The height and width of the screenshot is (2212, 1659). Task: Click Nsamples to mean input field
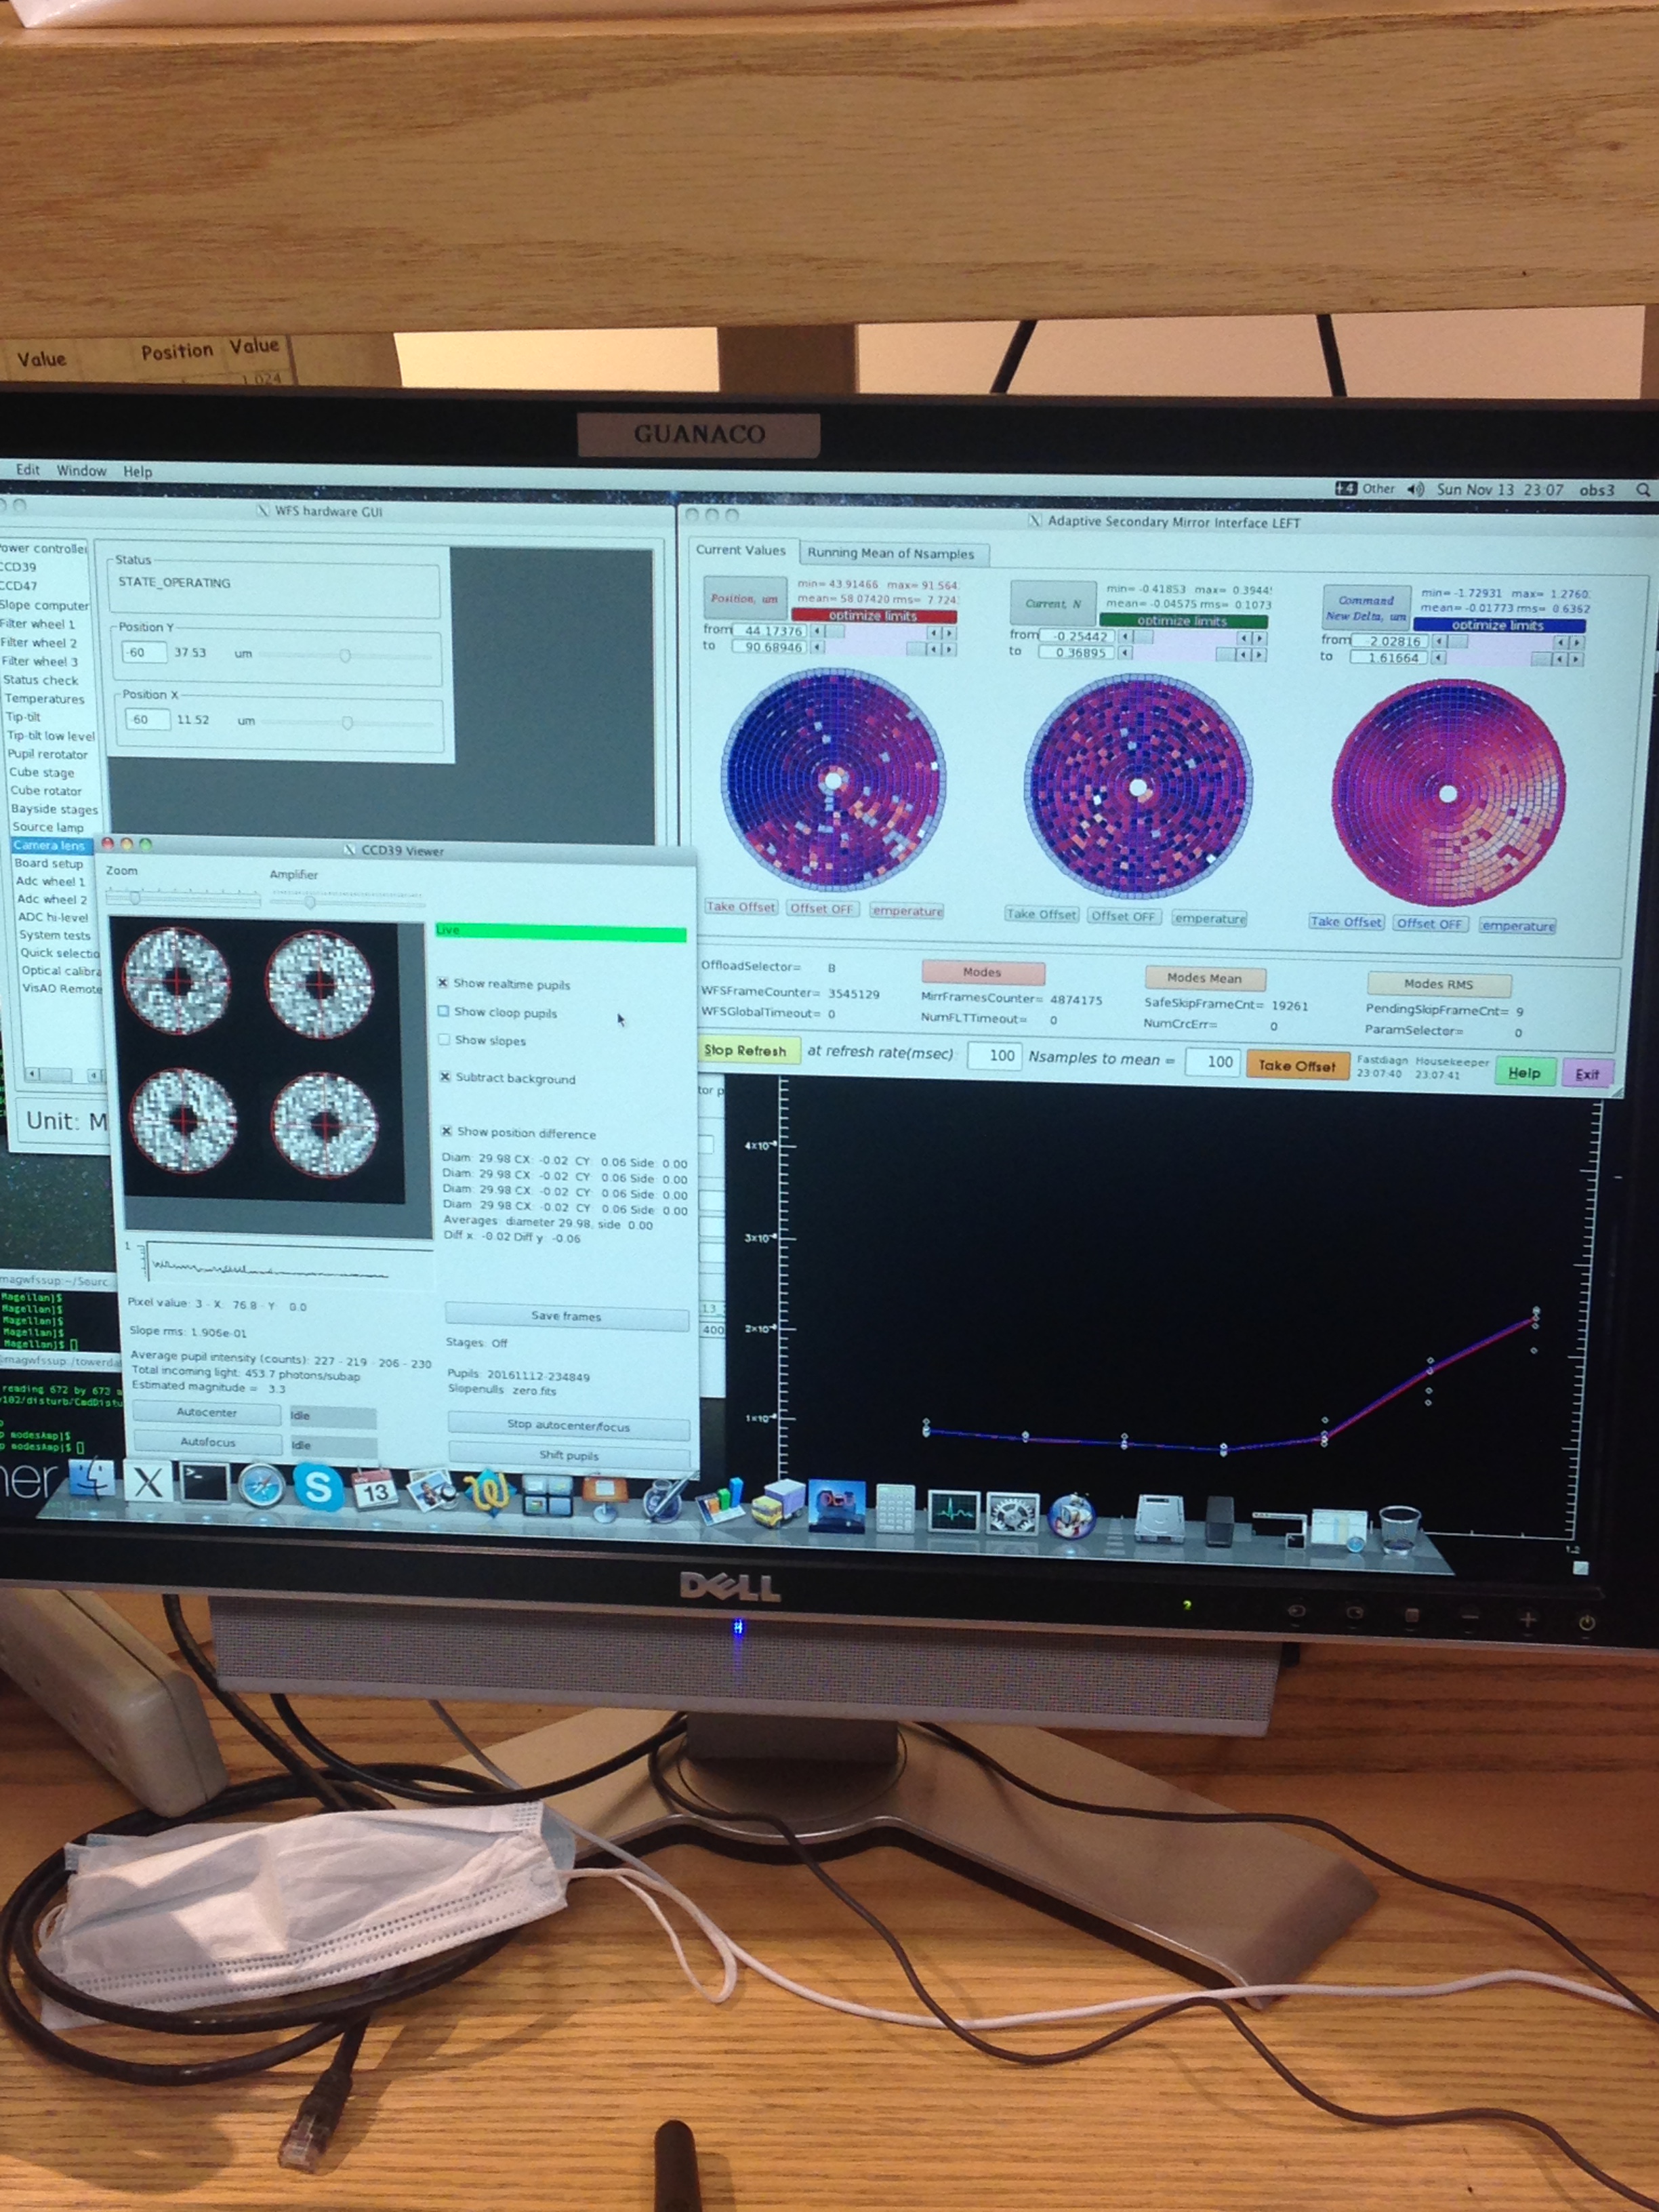1212,1062
